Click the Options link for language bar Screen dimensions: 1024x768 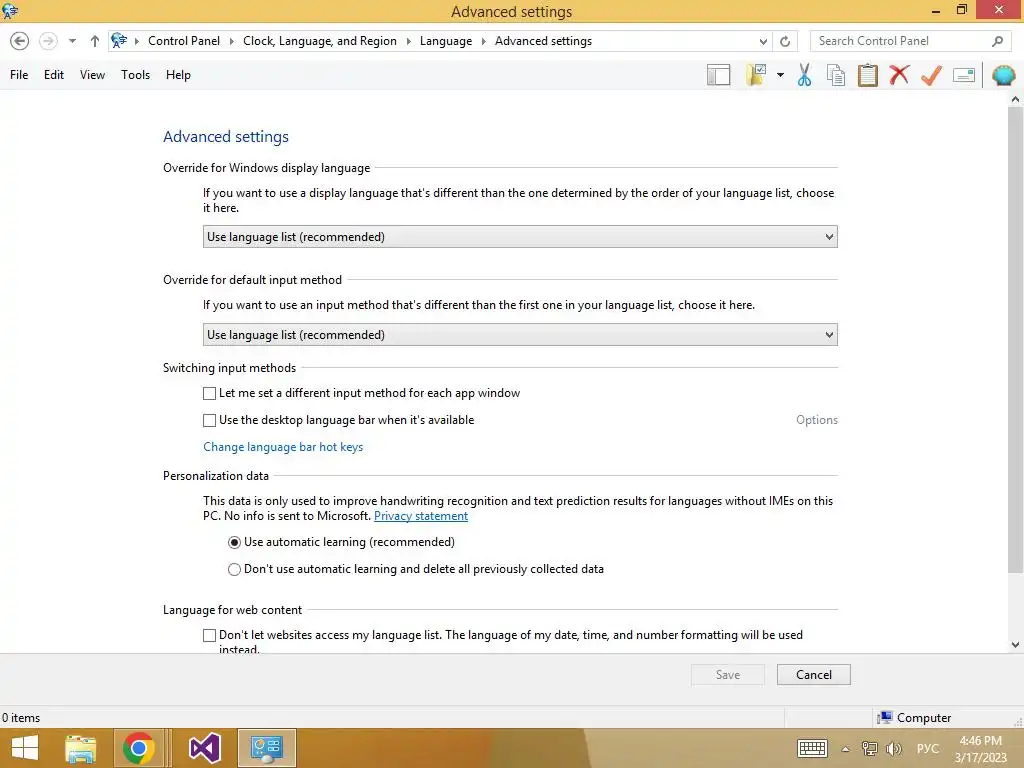816,420
